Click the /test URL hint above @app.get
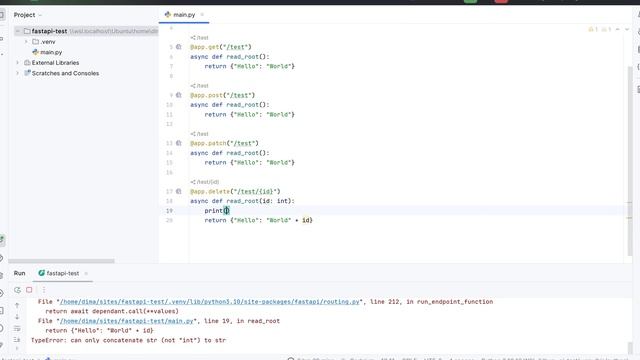The width and height of the screenshot is (640, 360). click(x=200, y=38)
